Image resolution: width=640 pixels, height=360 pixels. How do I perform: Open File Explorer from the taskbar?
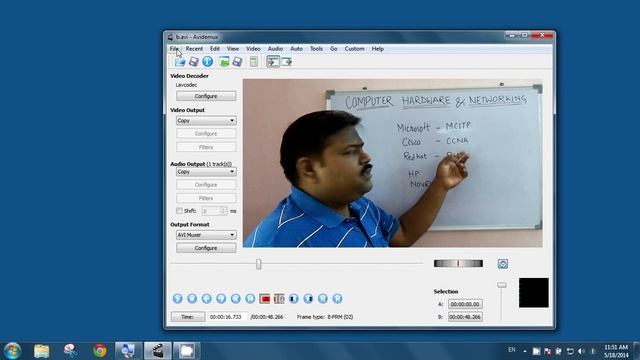click(x=42, y=351)
